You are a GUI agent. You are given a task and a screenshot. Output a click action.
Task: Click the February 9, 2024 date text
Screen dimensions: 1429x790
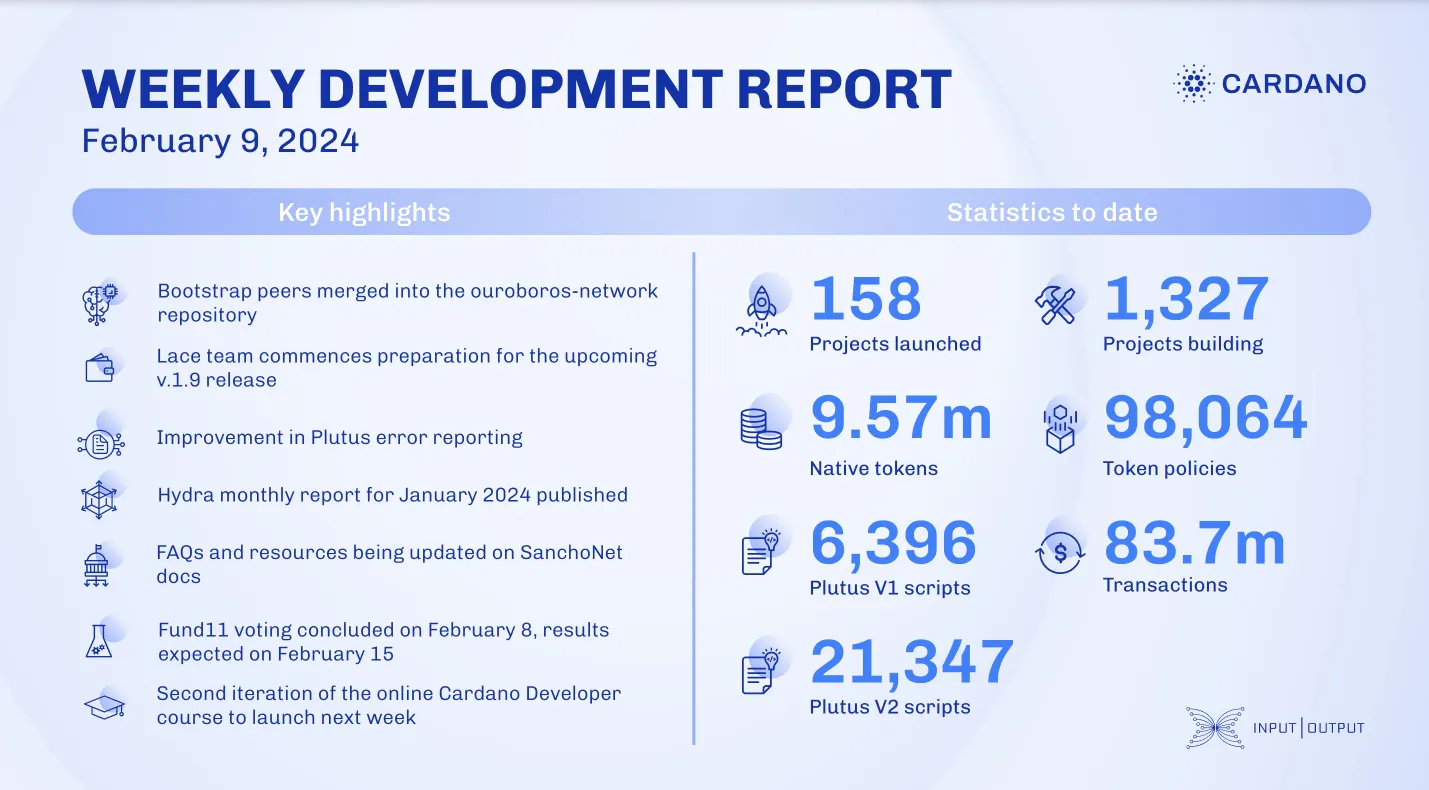tap(221, 140)
